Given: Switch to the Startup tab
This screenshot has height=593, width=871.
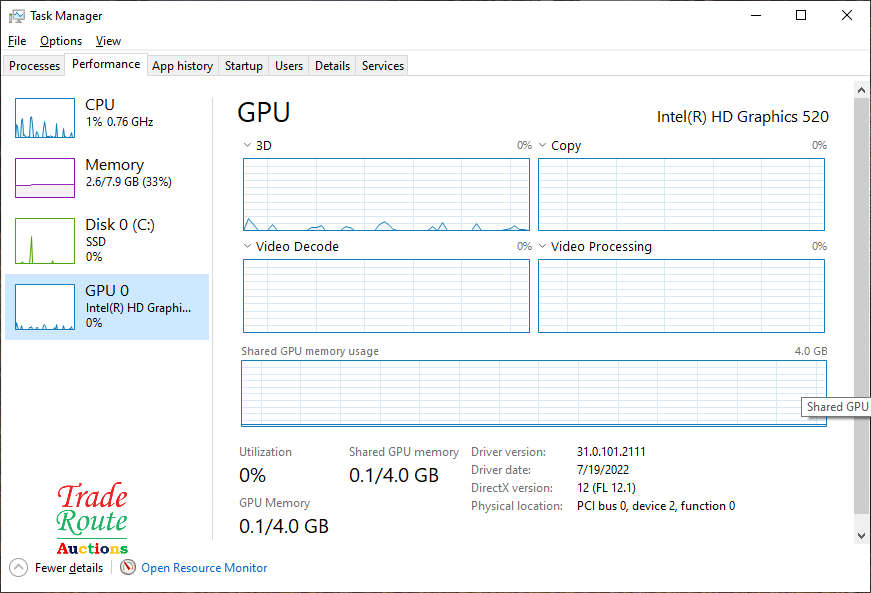Looking at the screenshot, I should click(x=243, y=66).
